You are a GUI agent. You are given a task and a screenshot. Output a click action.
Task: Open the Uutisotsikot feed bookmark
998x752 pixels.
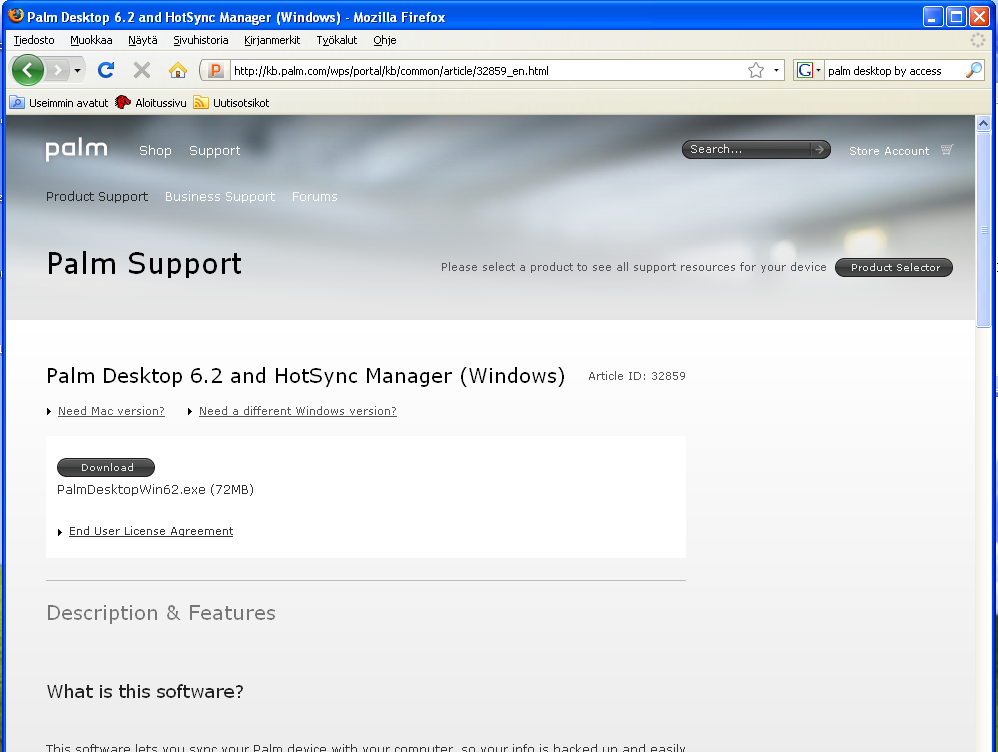(x=231, y=103)
